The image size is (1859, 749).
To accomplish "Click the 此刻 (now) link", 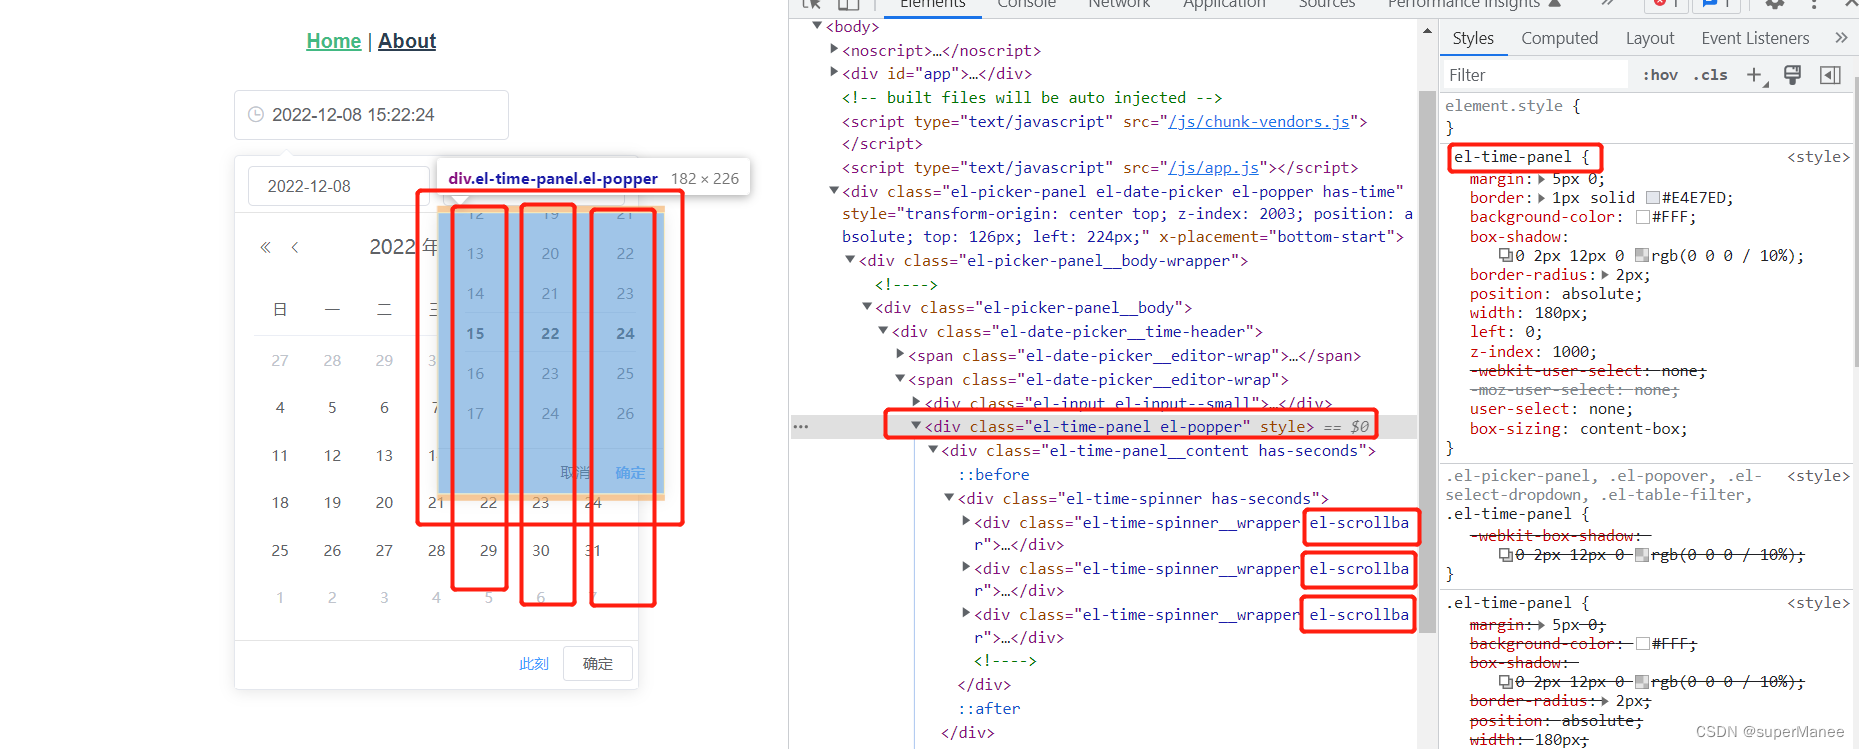I will pos(534,664).
